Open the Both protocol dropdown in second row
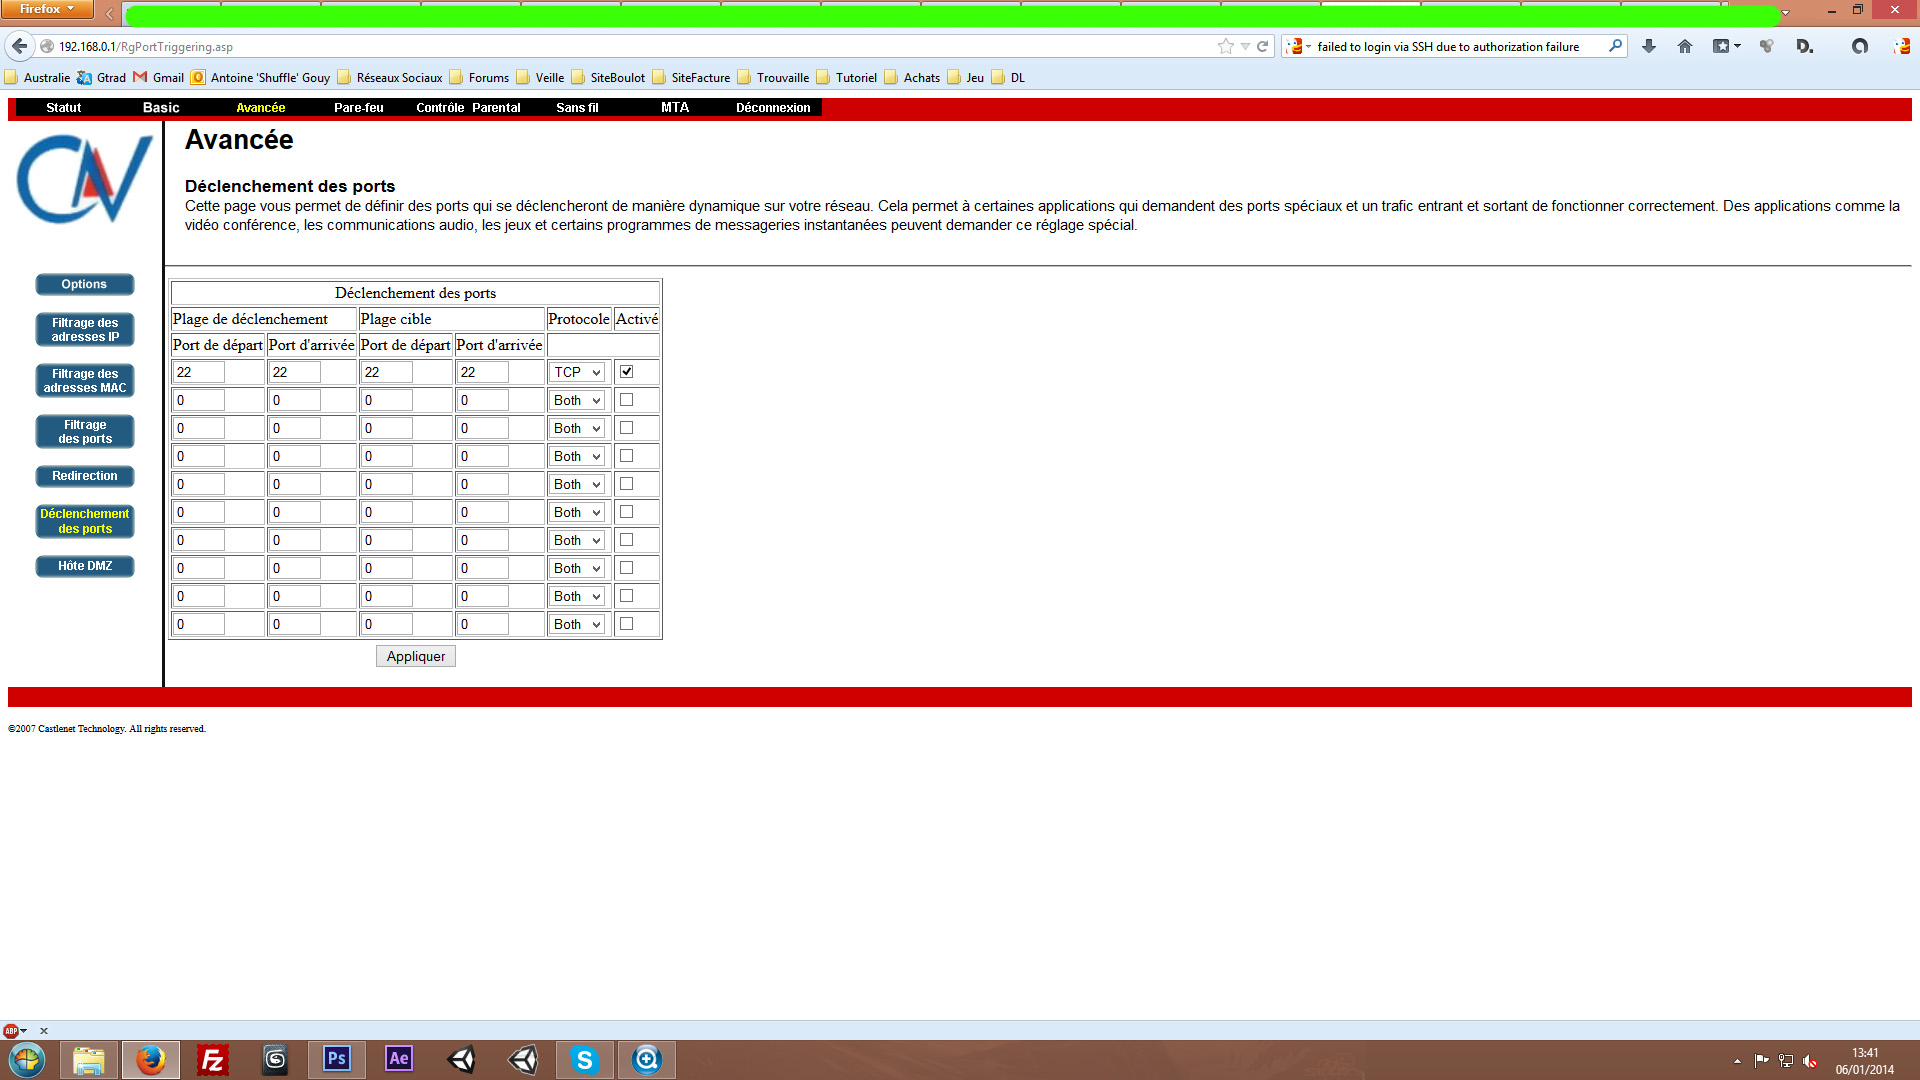 click(x=577, y=400)
